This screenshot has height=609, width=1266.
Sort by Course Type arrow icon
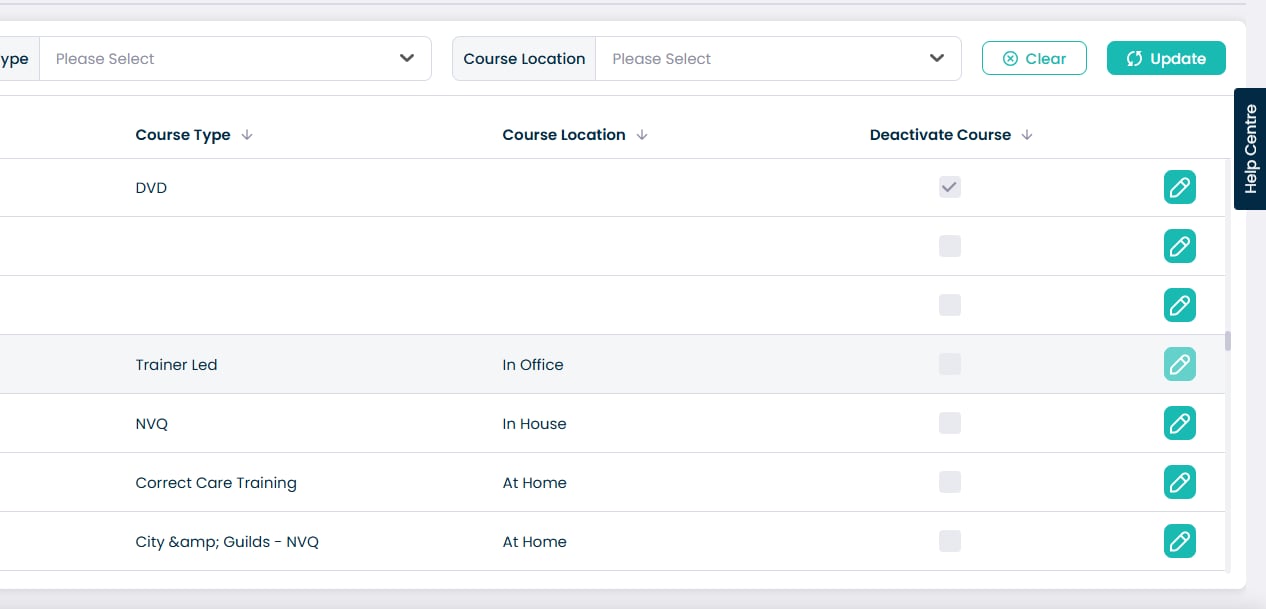[x=247, y=135]
